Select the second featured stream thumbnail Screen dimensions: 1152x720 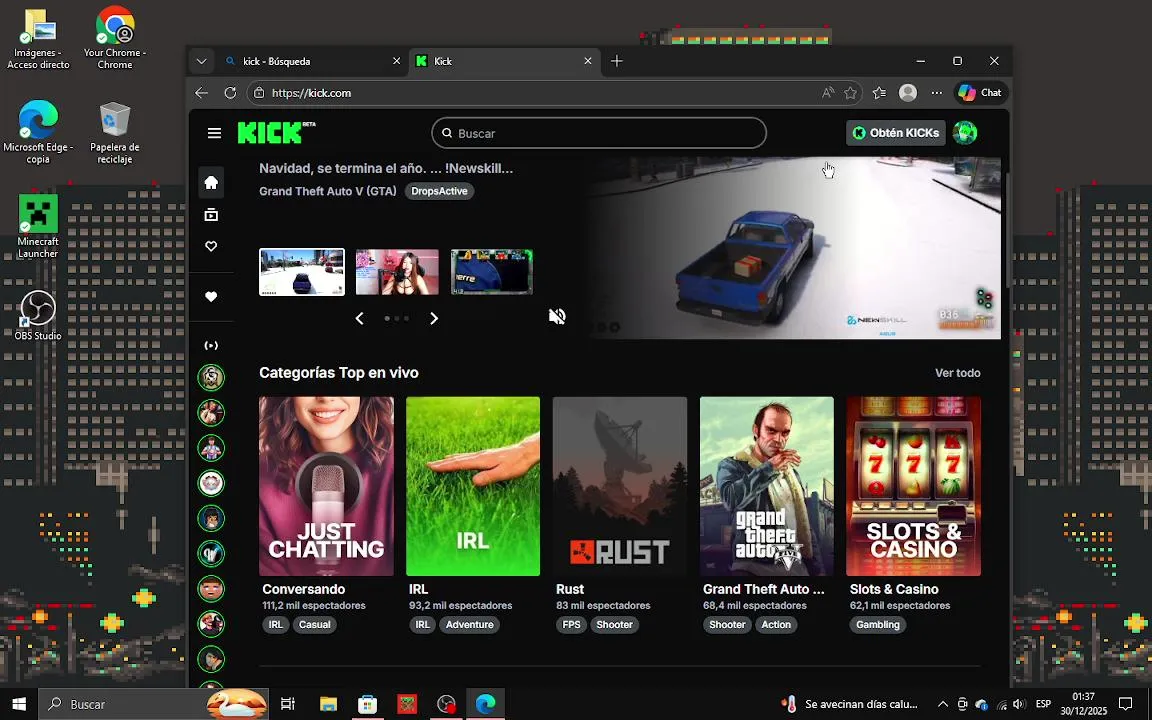tap(397, 272)
